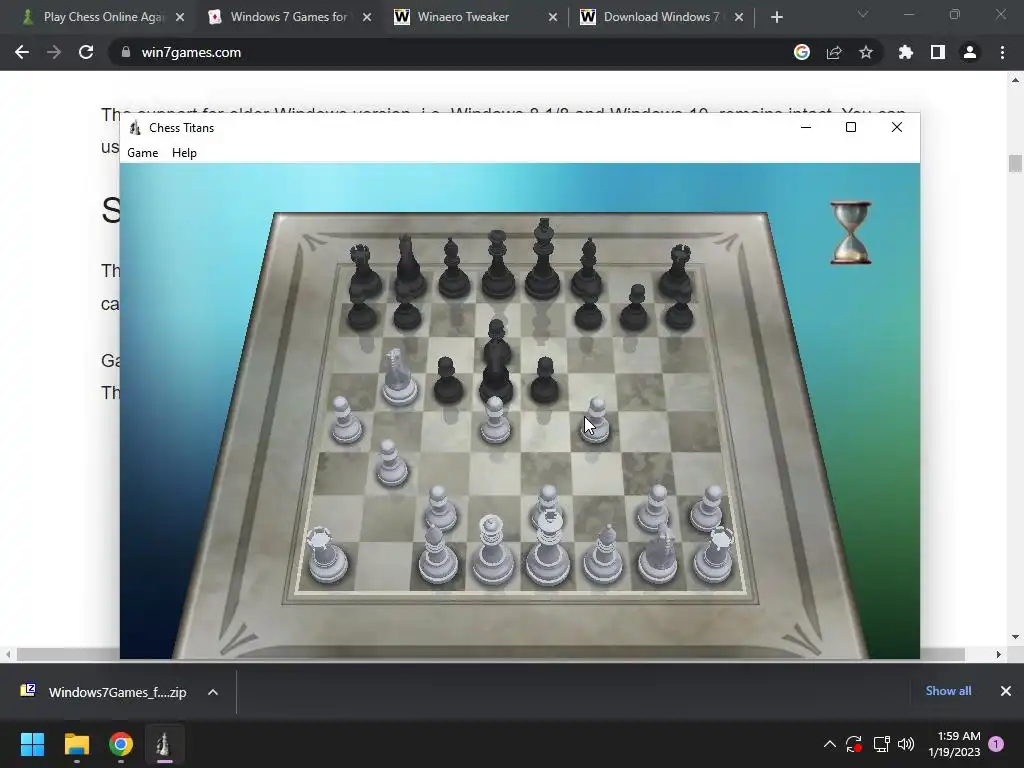Image resolution: width=1024 pixels, height=768 pixels.
Task: Click Show all downloads
Action: tap(948, 691)
